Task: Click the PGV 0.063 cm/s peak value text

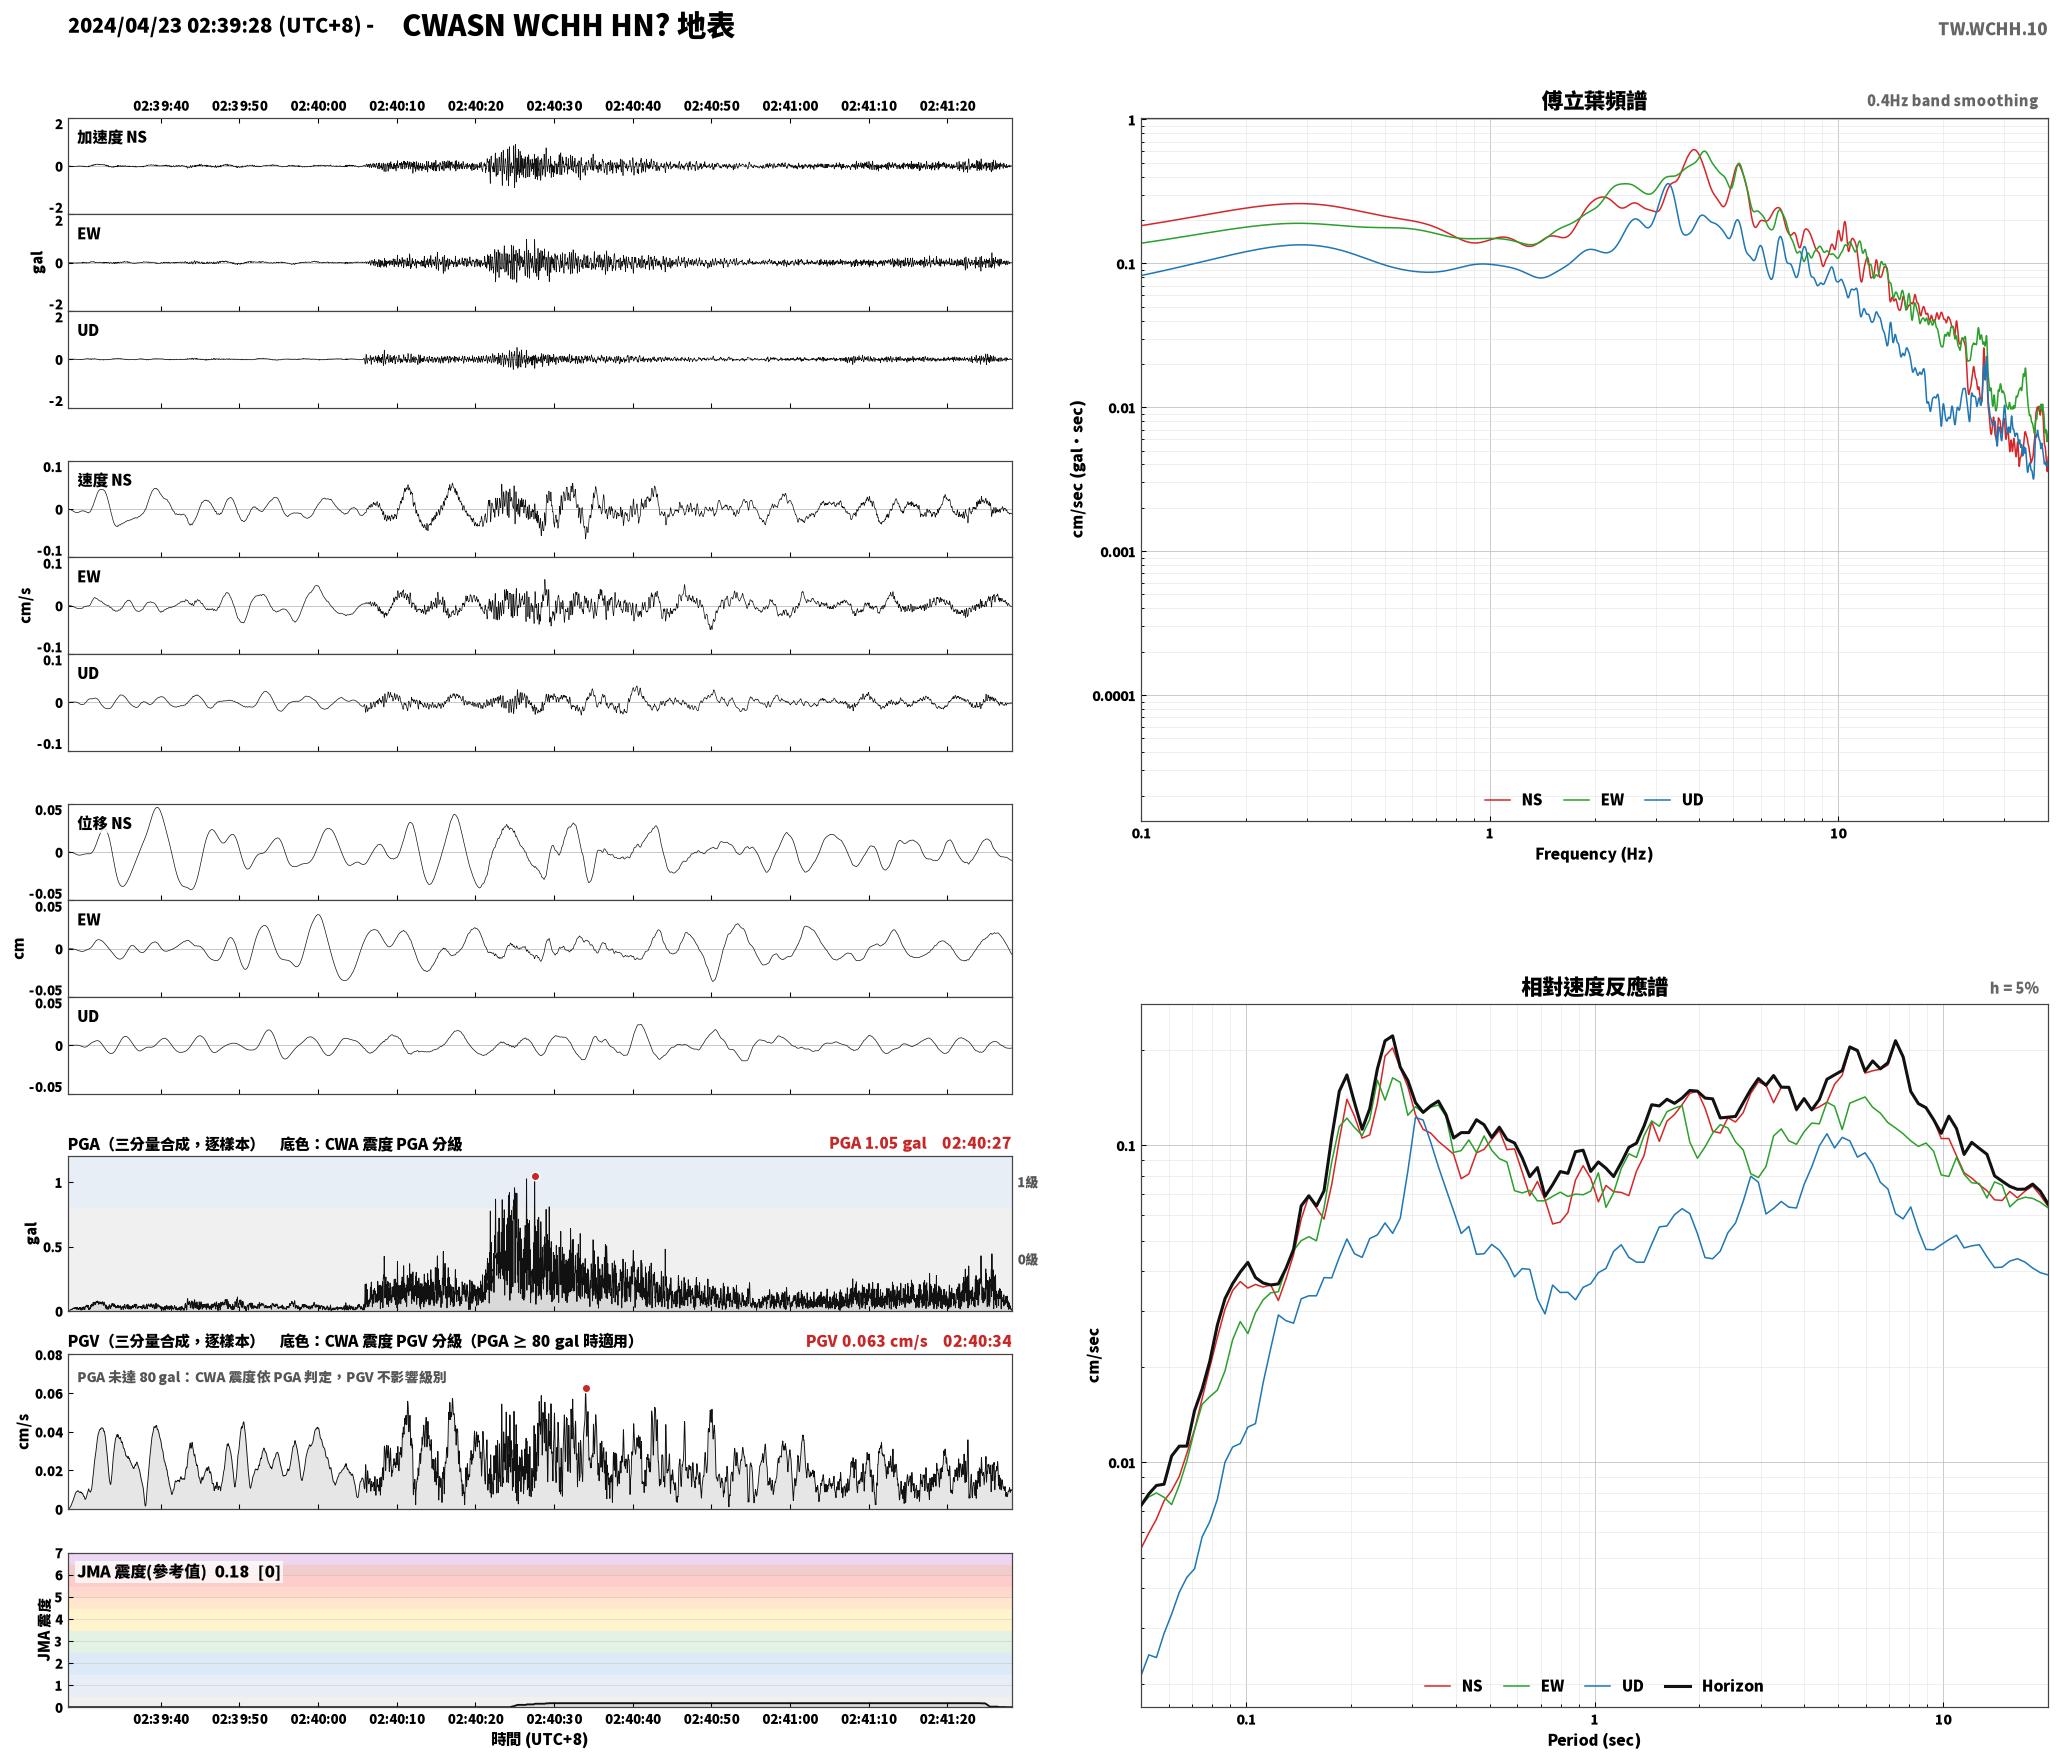Action: coord(867,1341)
